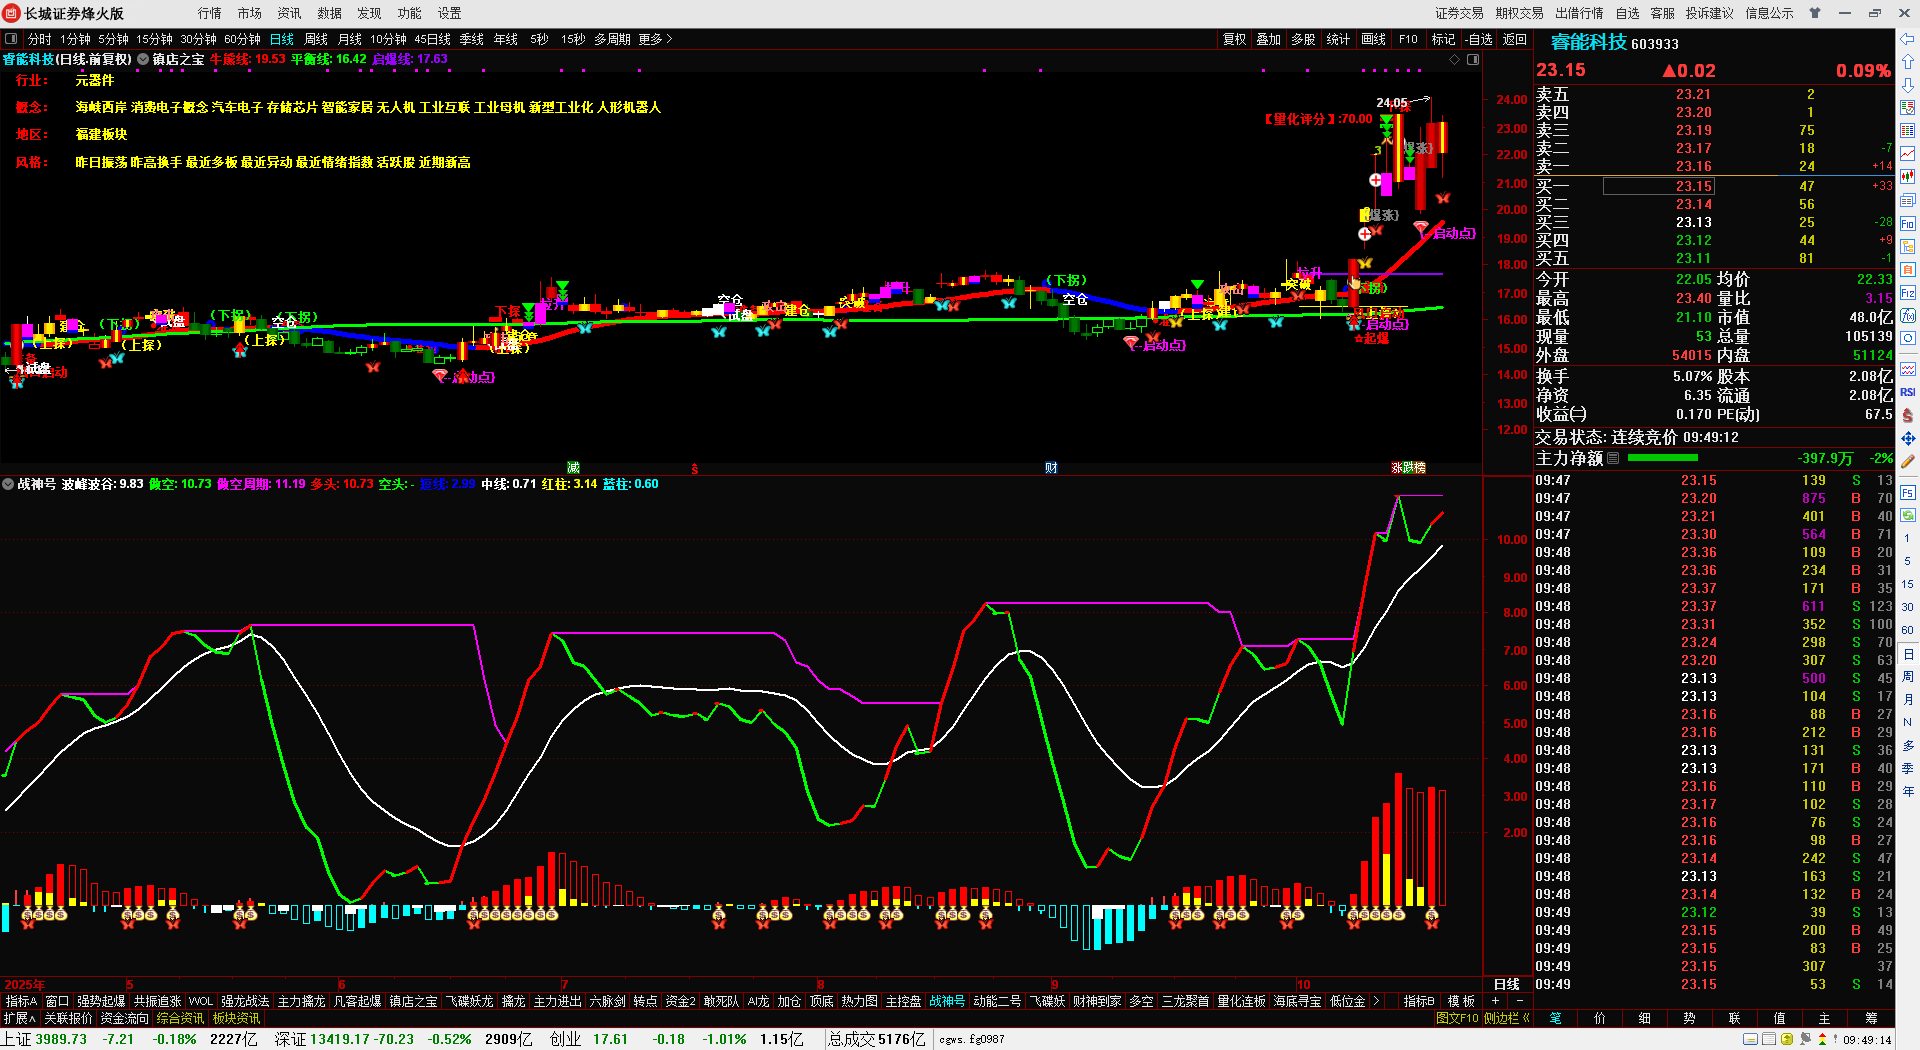Image resolution: width=1920 pixels, height=1050 pixels.
Task: Select the 日线 period tab
Action: click(x=282, y=39)
